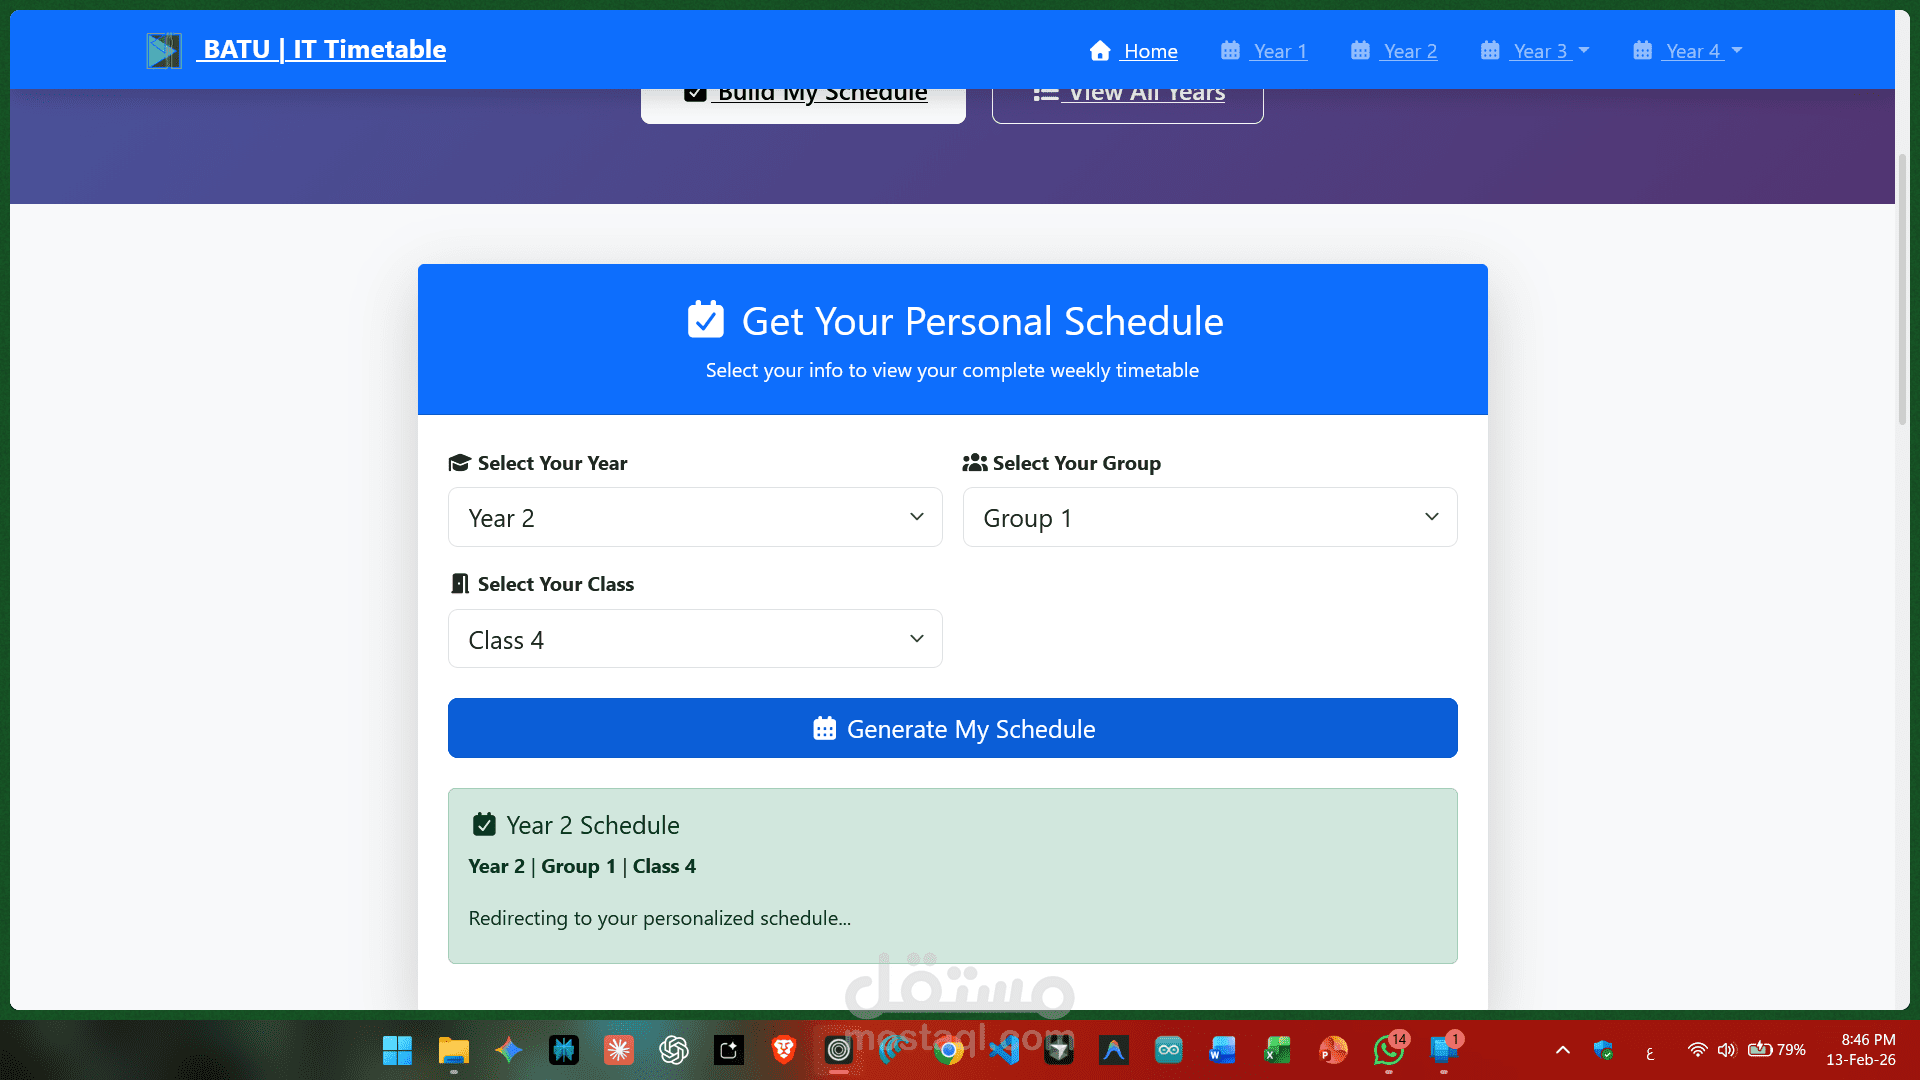Open the Arduino IDE taskbar icon
The width and height of the screenshot is (1920, 1080).
point(1168,1050)
